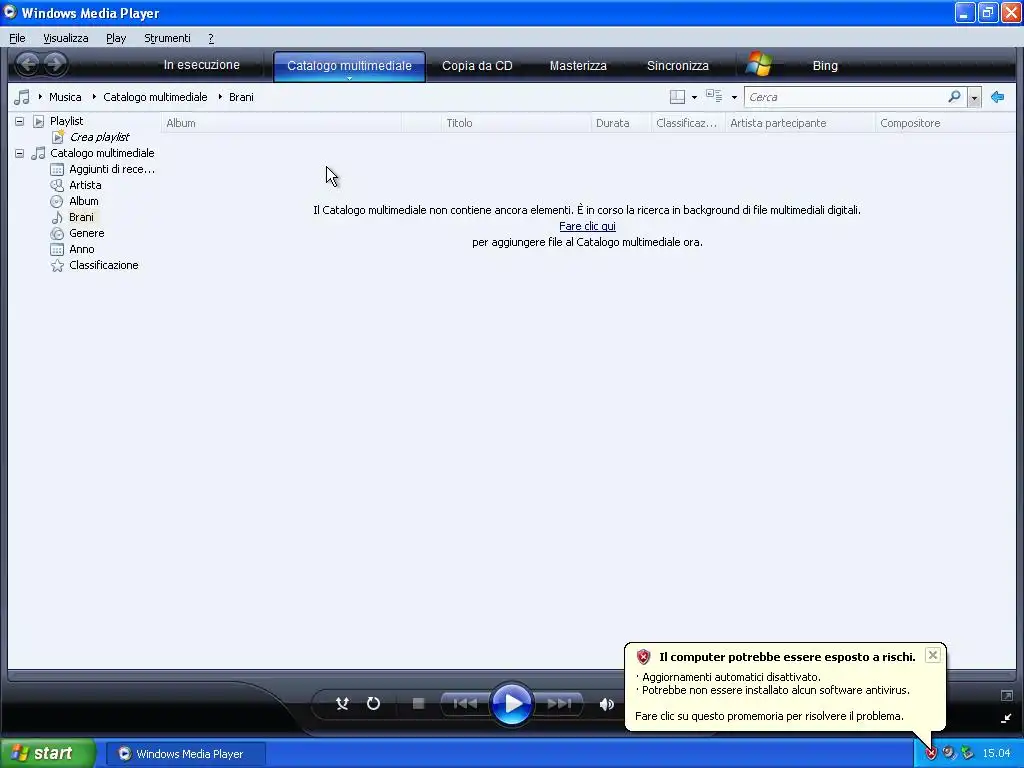
Task: Toggle shuffle playback
Action: pos(342,703)
